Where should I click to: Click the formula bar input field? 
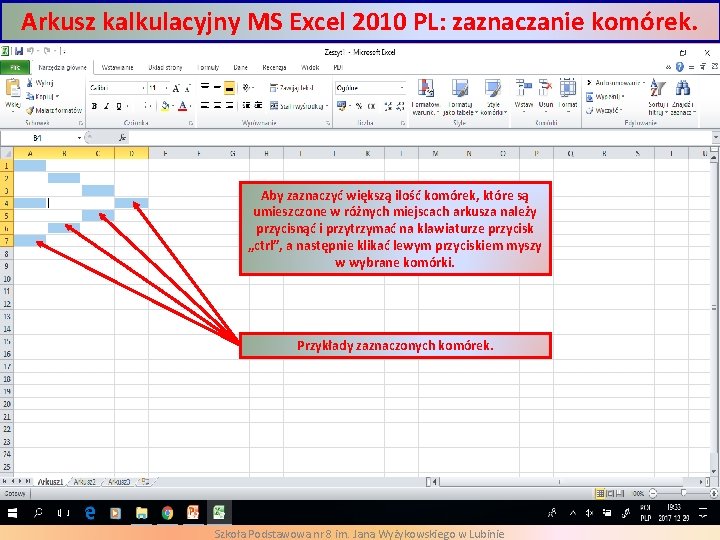(x=420, y=138)
